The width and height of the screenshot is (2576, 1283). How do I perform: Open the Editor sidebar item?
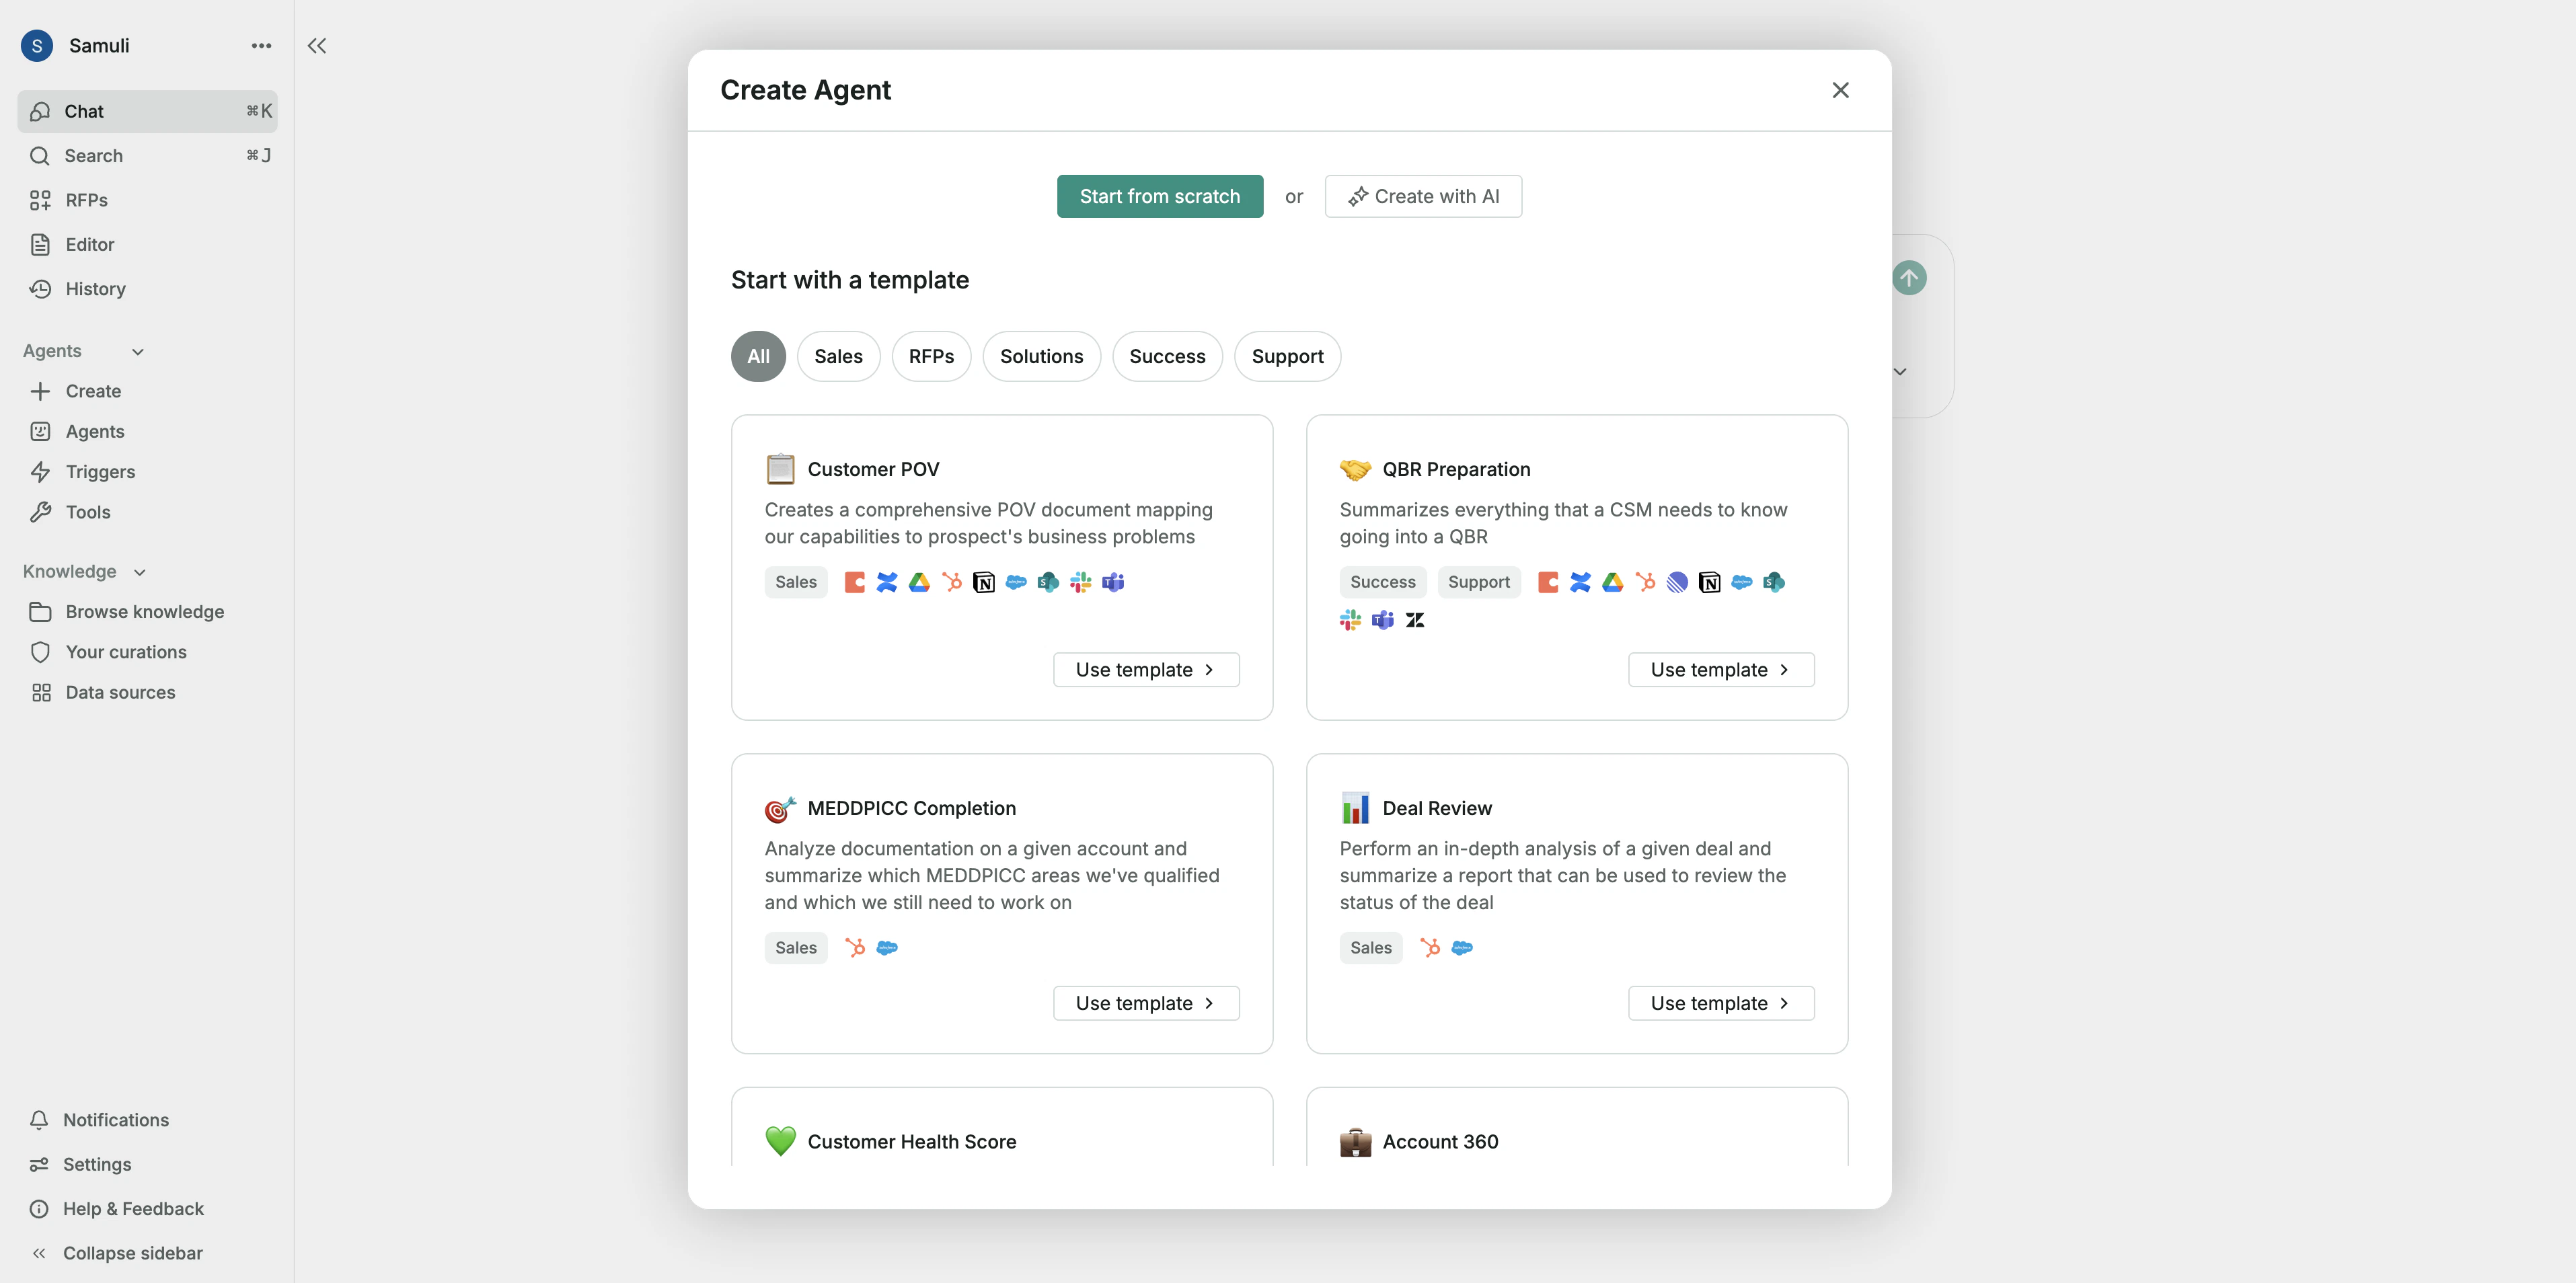coord(89,245)
